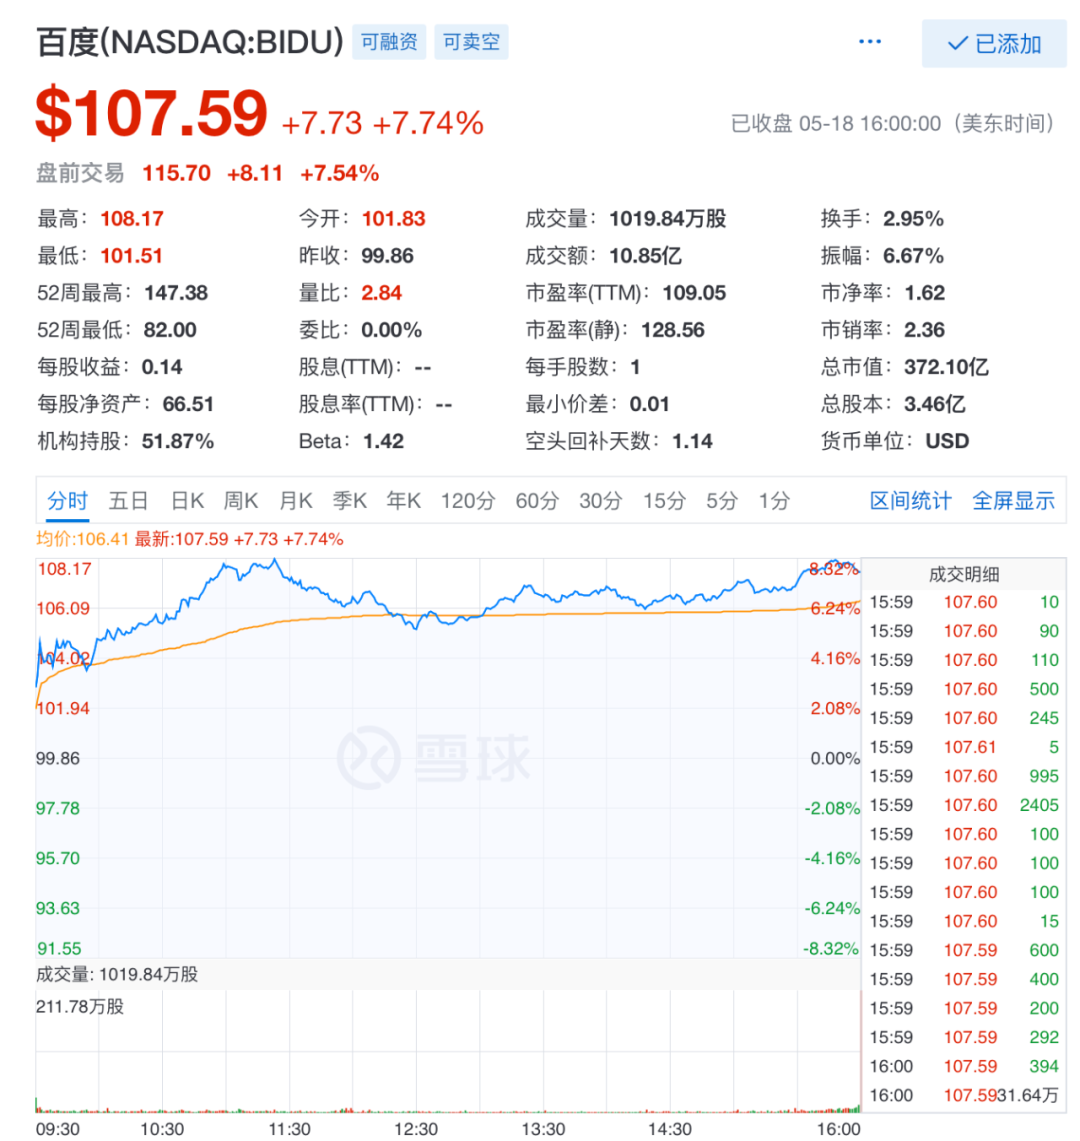
Task: Click the 最低 value 101.51
Action: tap(131, 255)
